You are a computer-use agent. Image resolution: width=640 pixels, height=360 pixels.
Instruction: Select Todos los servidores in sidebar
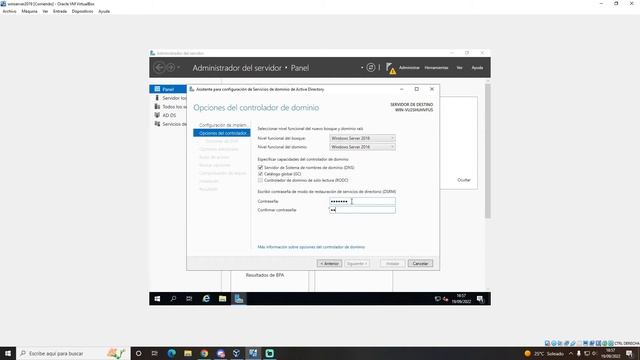tap(170, 107)
